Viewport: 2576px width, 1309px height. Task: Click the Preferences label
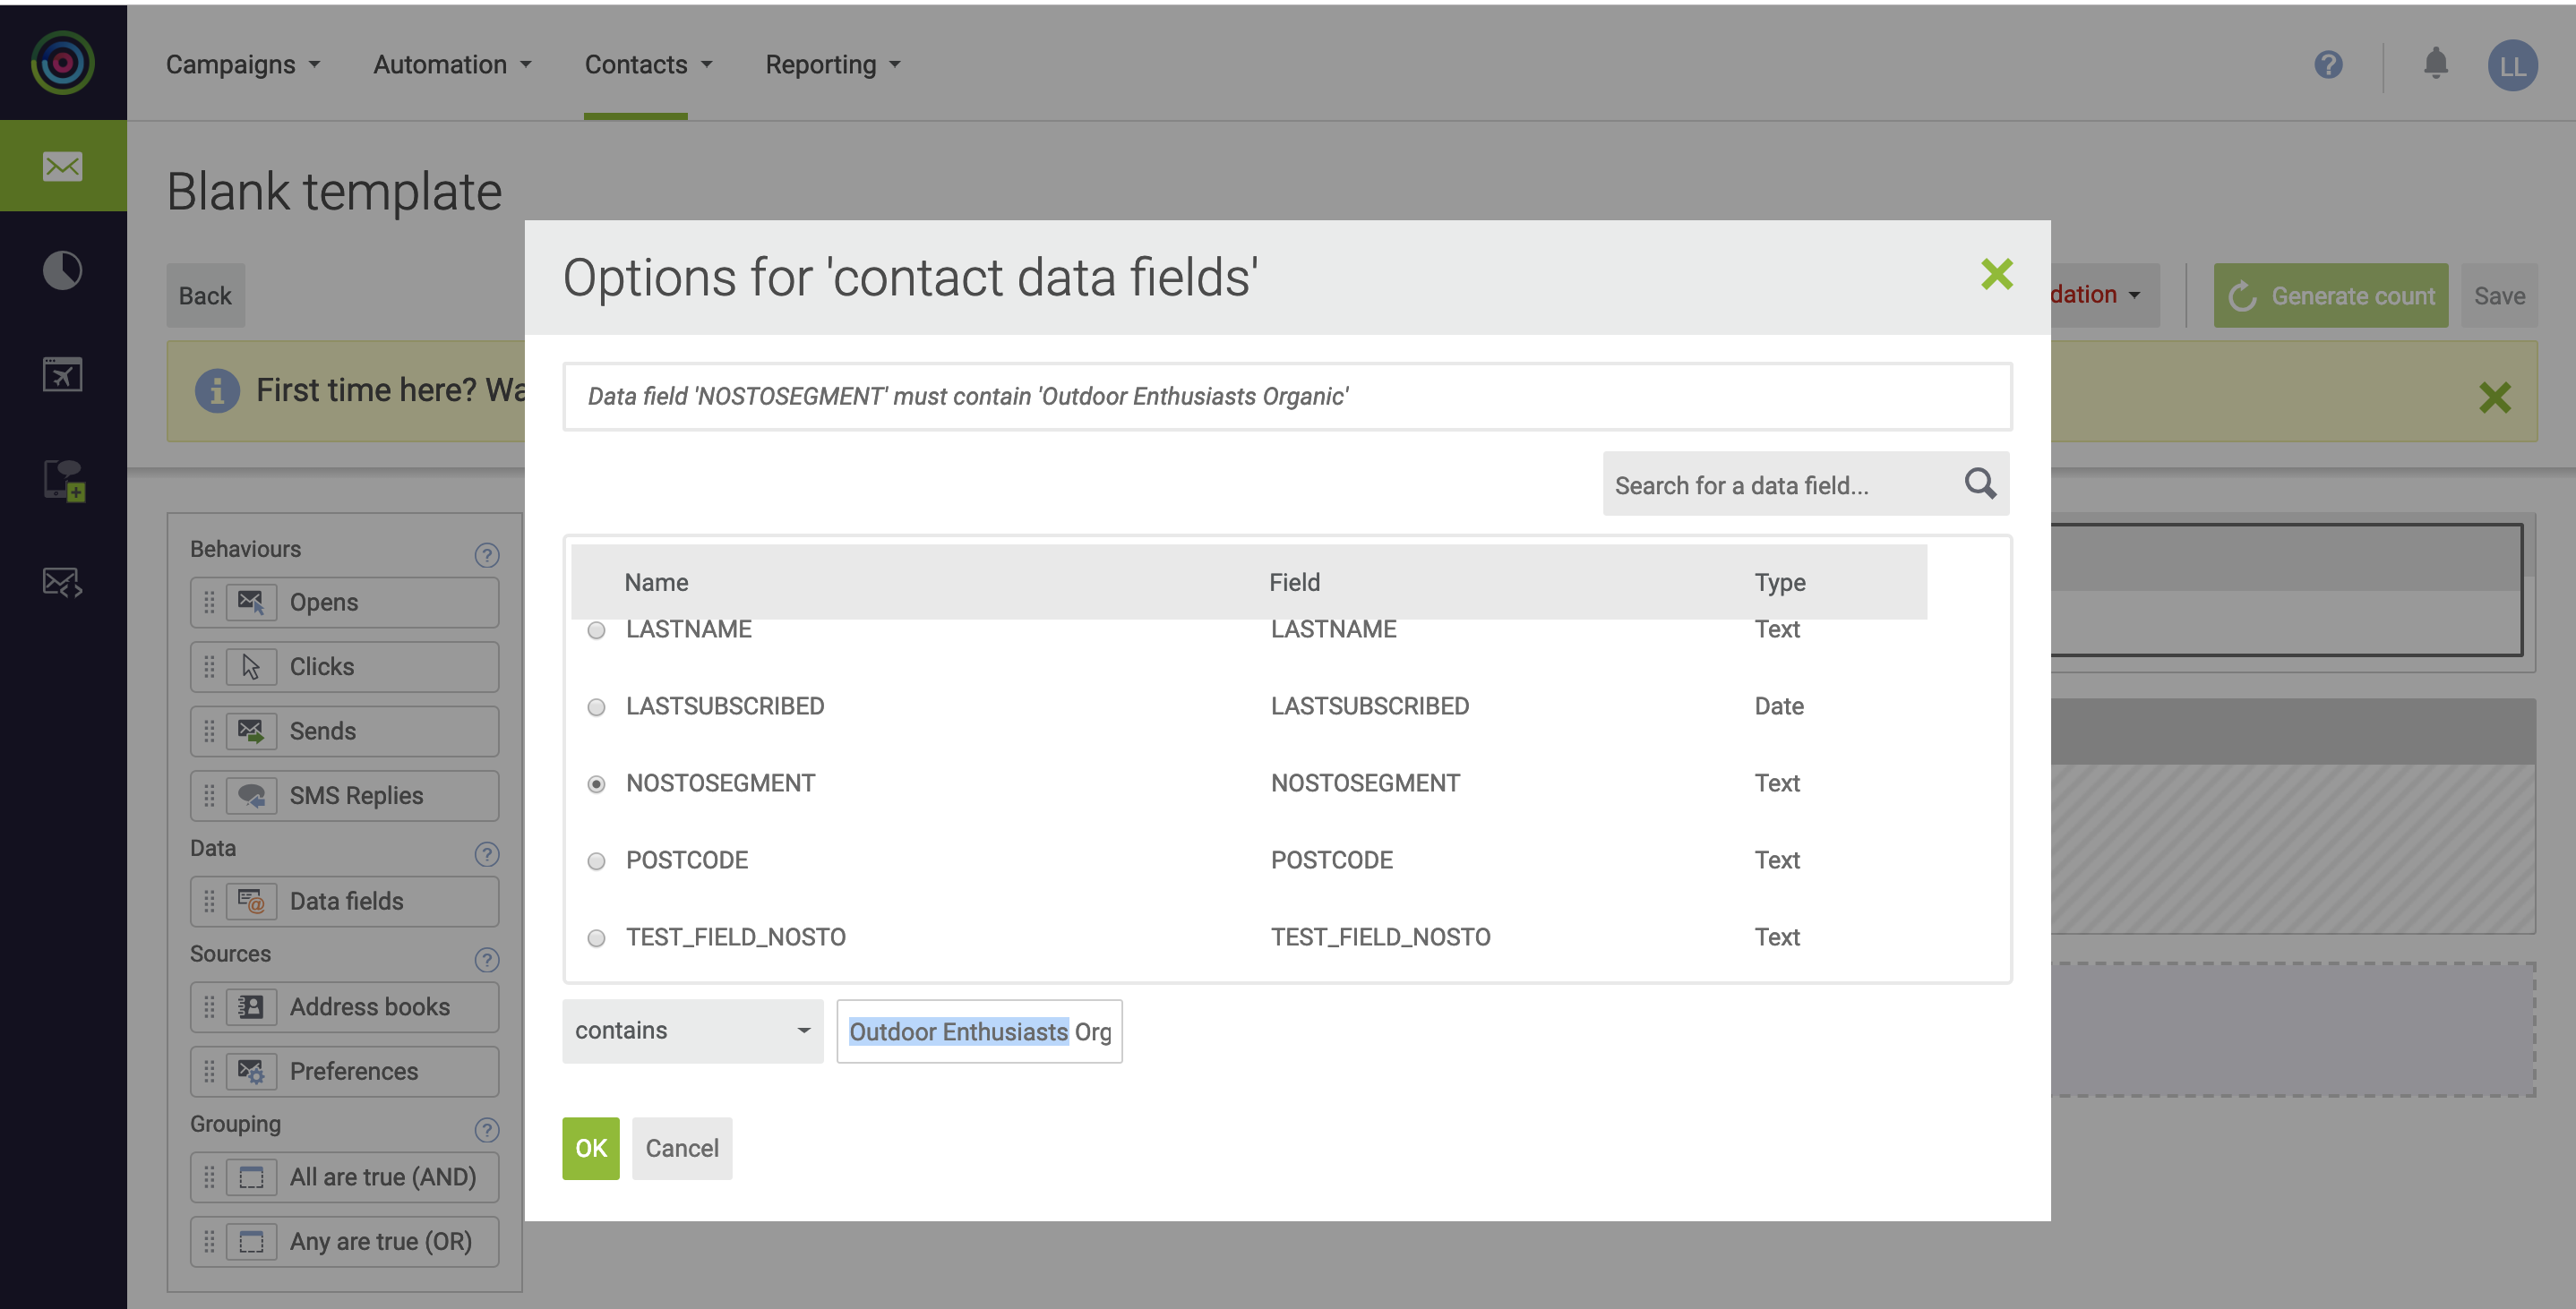pos(353,1072)
